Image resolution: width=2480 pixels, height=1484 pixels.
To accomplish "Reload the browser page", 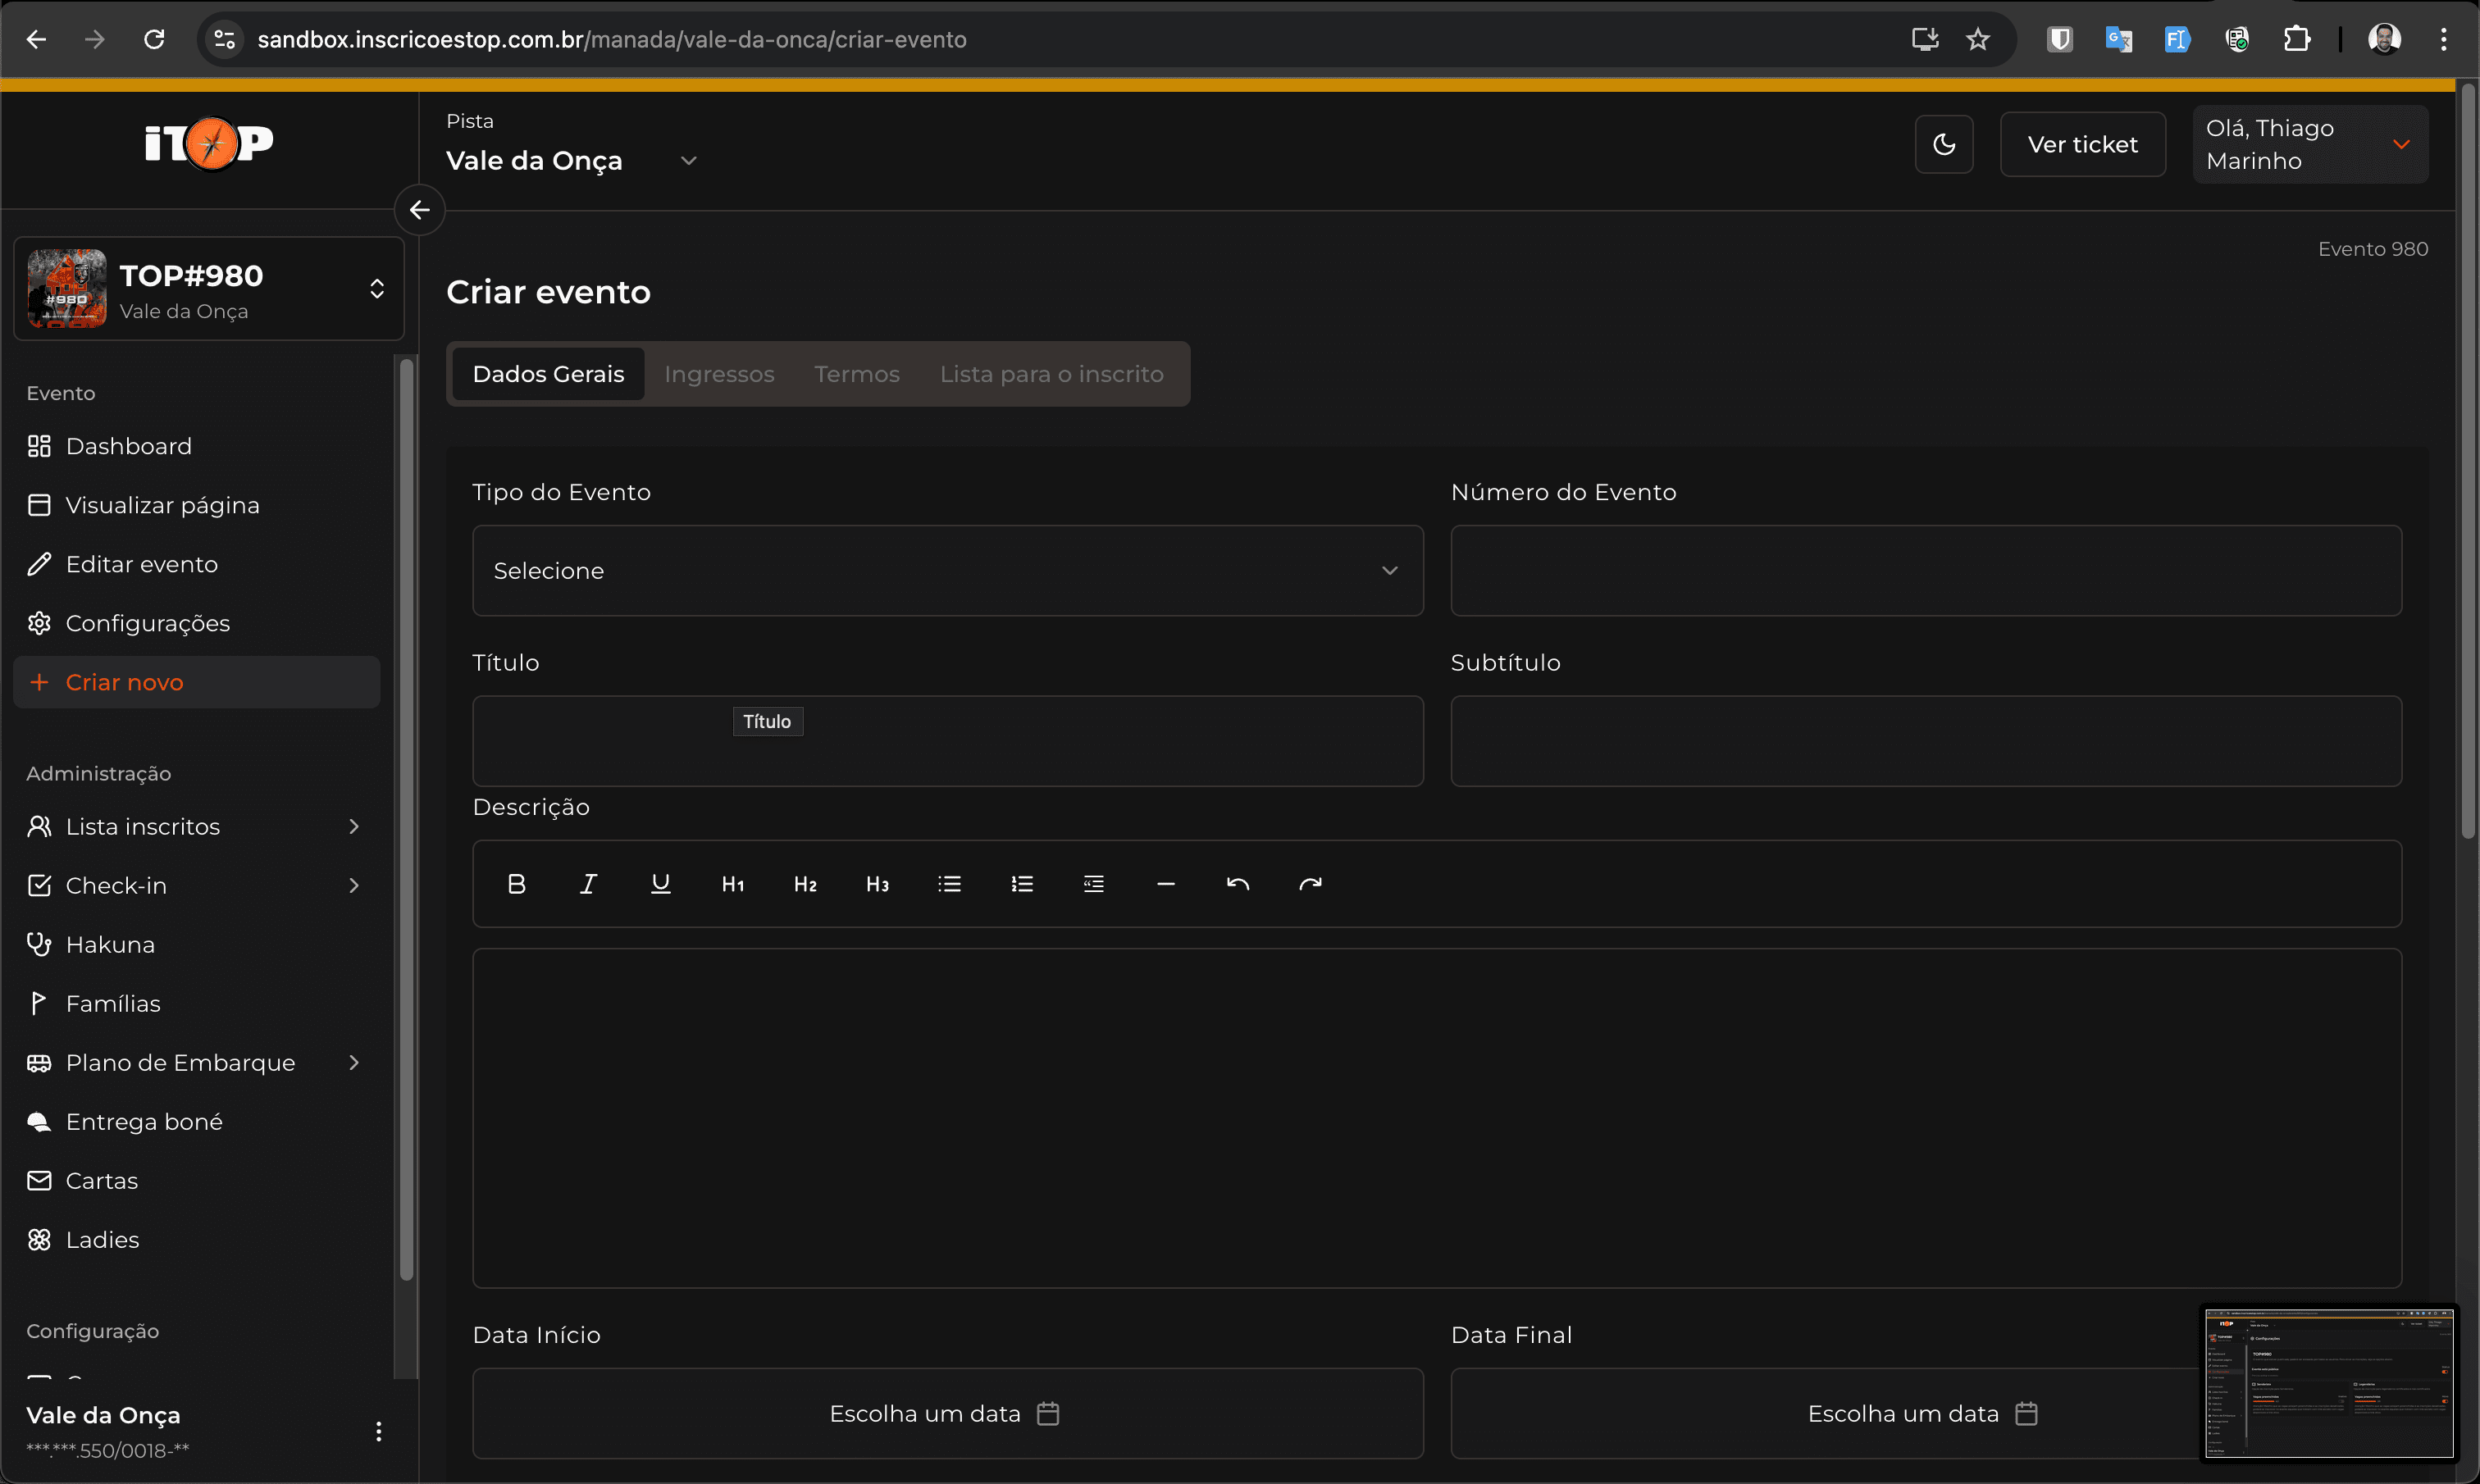I will pos(154,39).
